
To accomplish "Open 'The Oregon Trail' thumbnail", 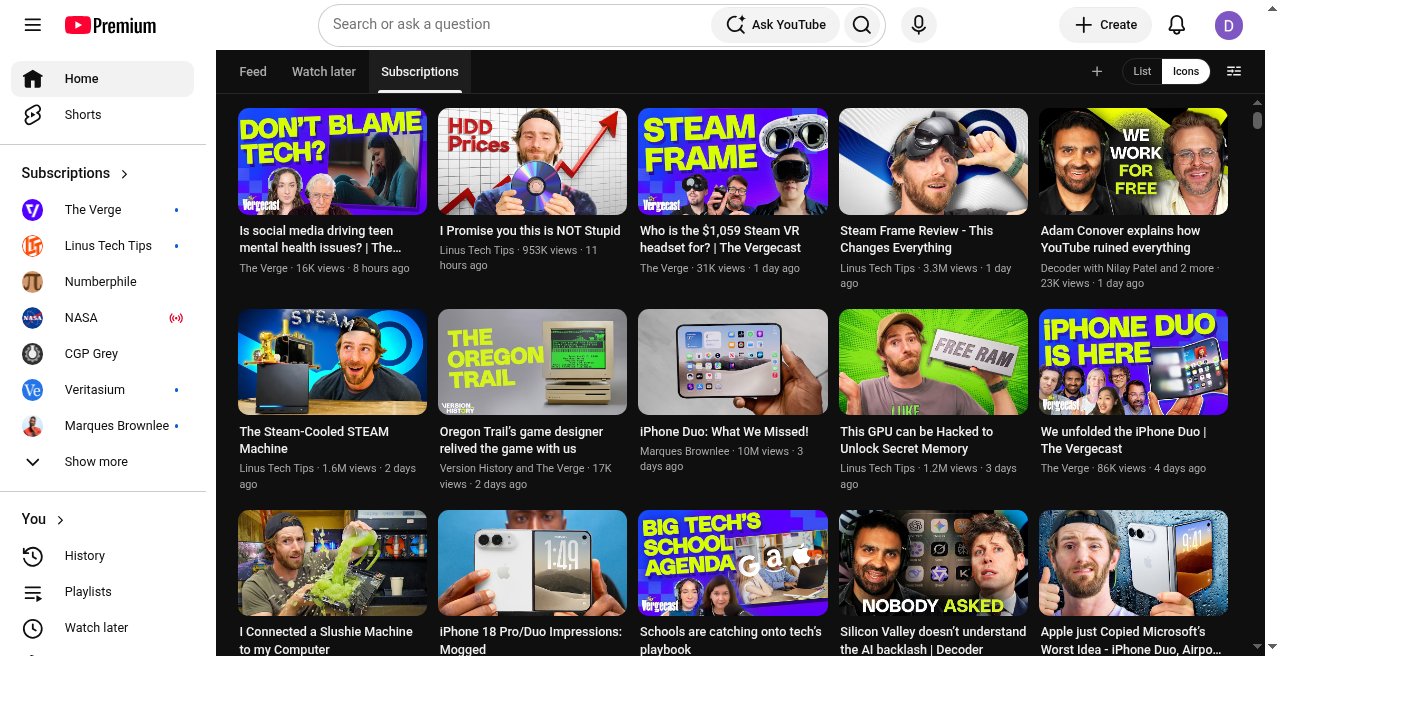I will [532, 362].
